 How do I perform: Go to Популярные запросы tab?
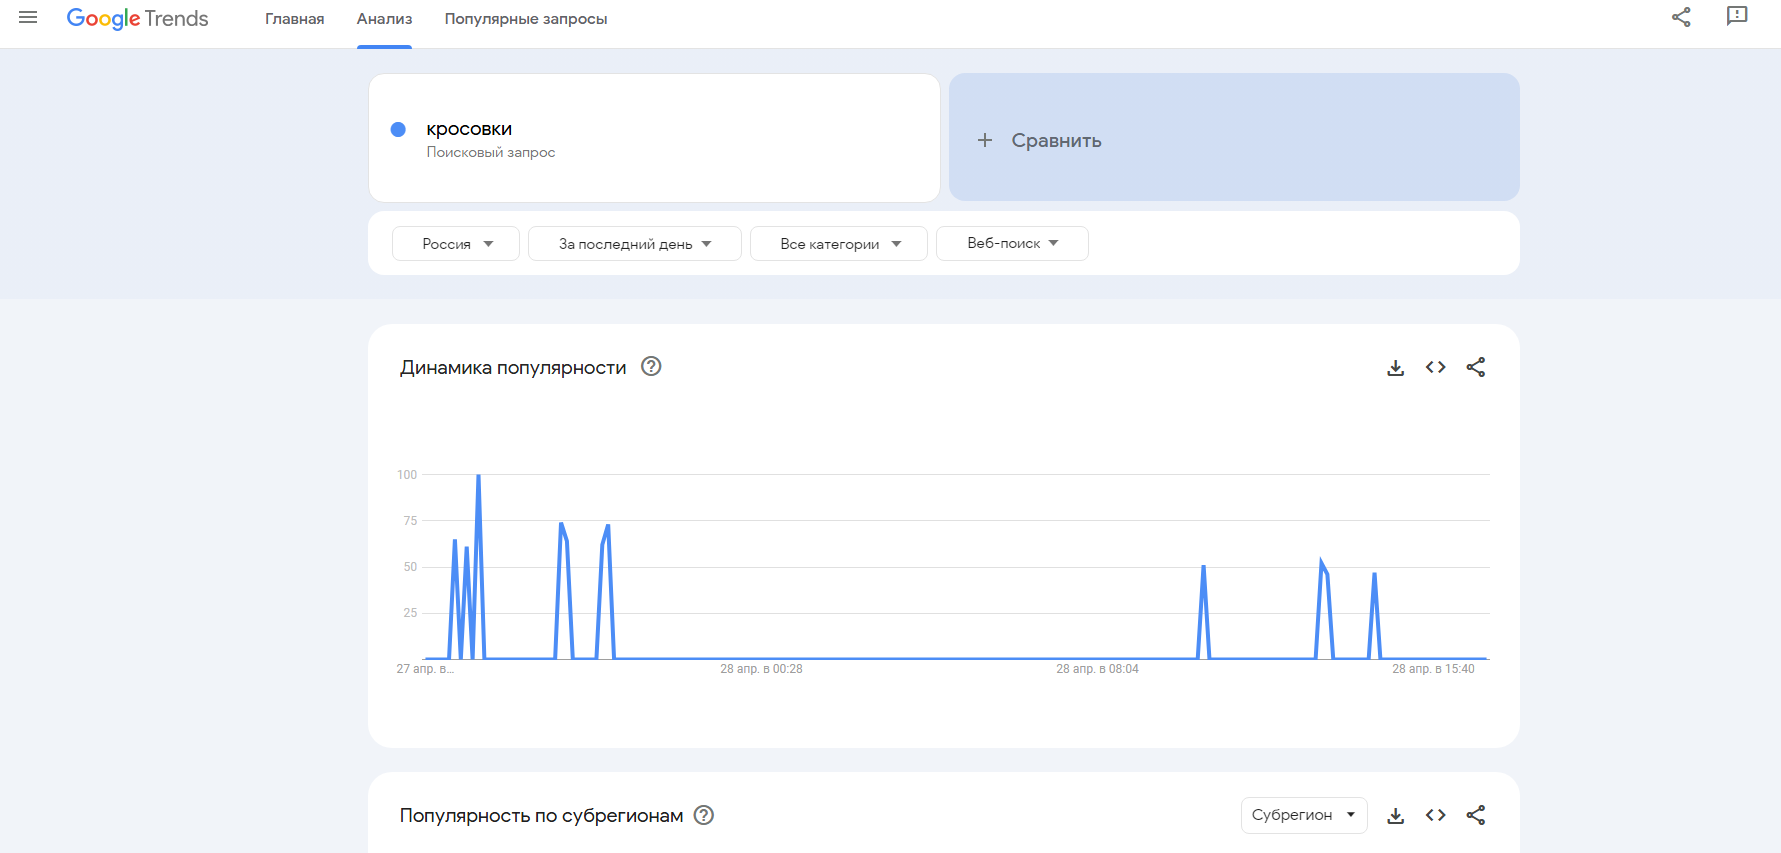[x=525, y=19]
